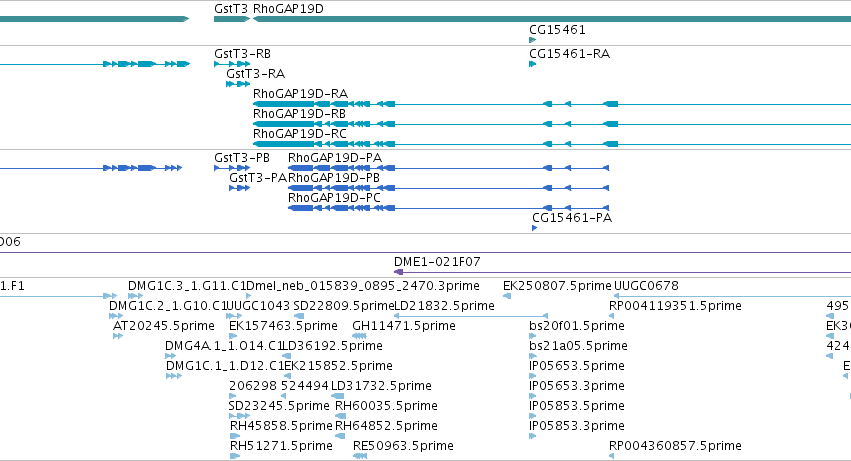This screenshot has width=851, height=461.
Task: Click the RP004360857.5prime EST label
Action: pyautogui.click(x=675, y=446)
